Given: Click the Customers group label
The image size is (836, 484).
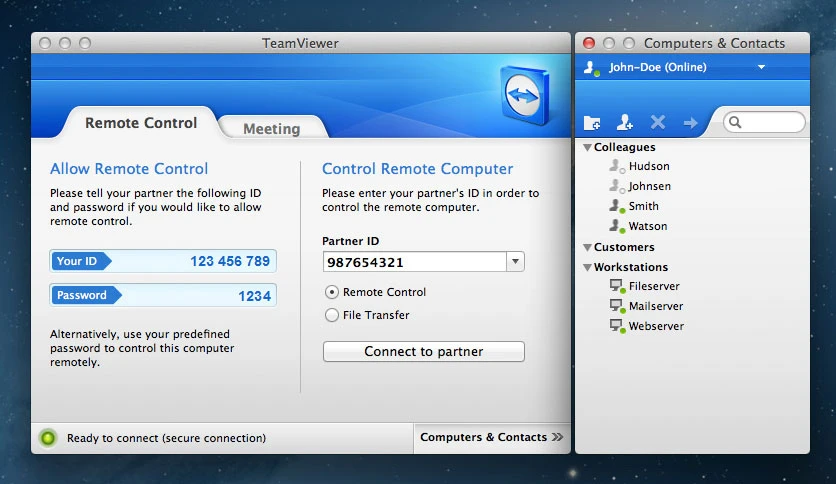Looking at the screenshot, I should coord(624,247).
